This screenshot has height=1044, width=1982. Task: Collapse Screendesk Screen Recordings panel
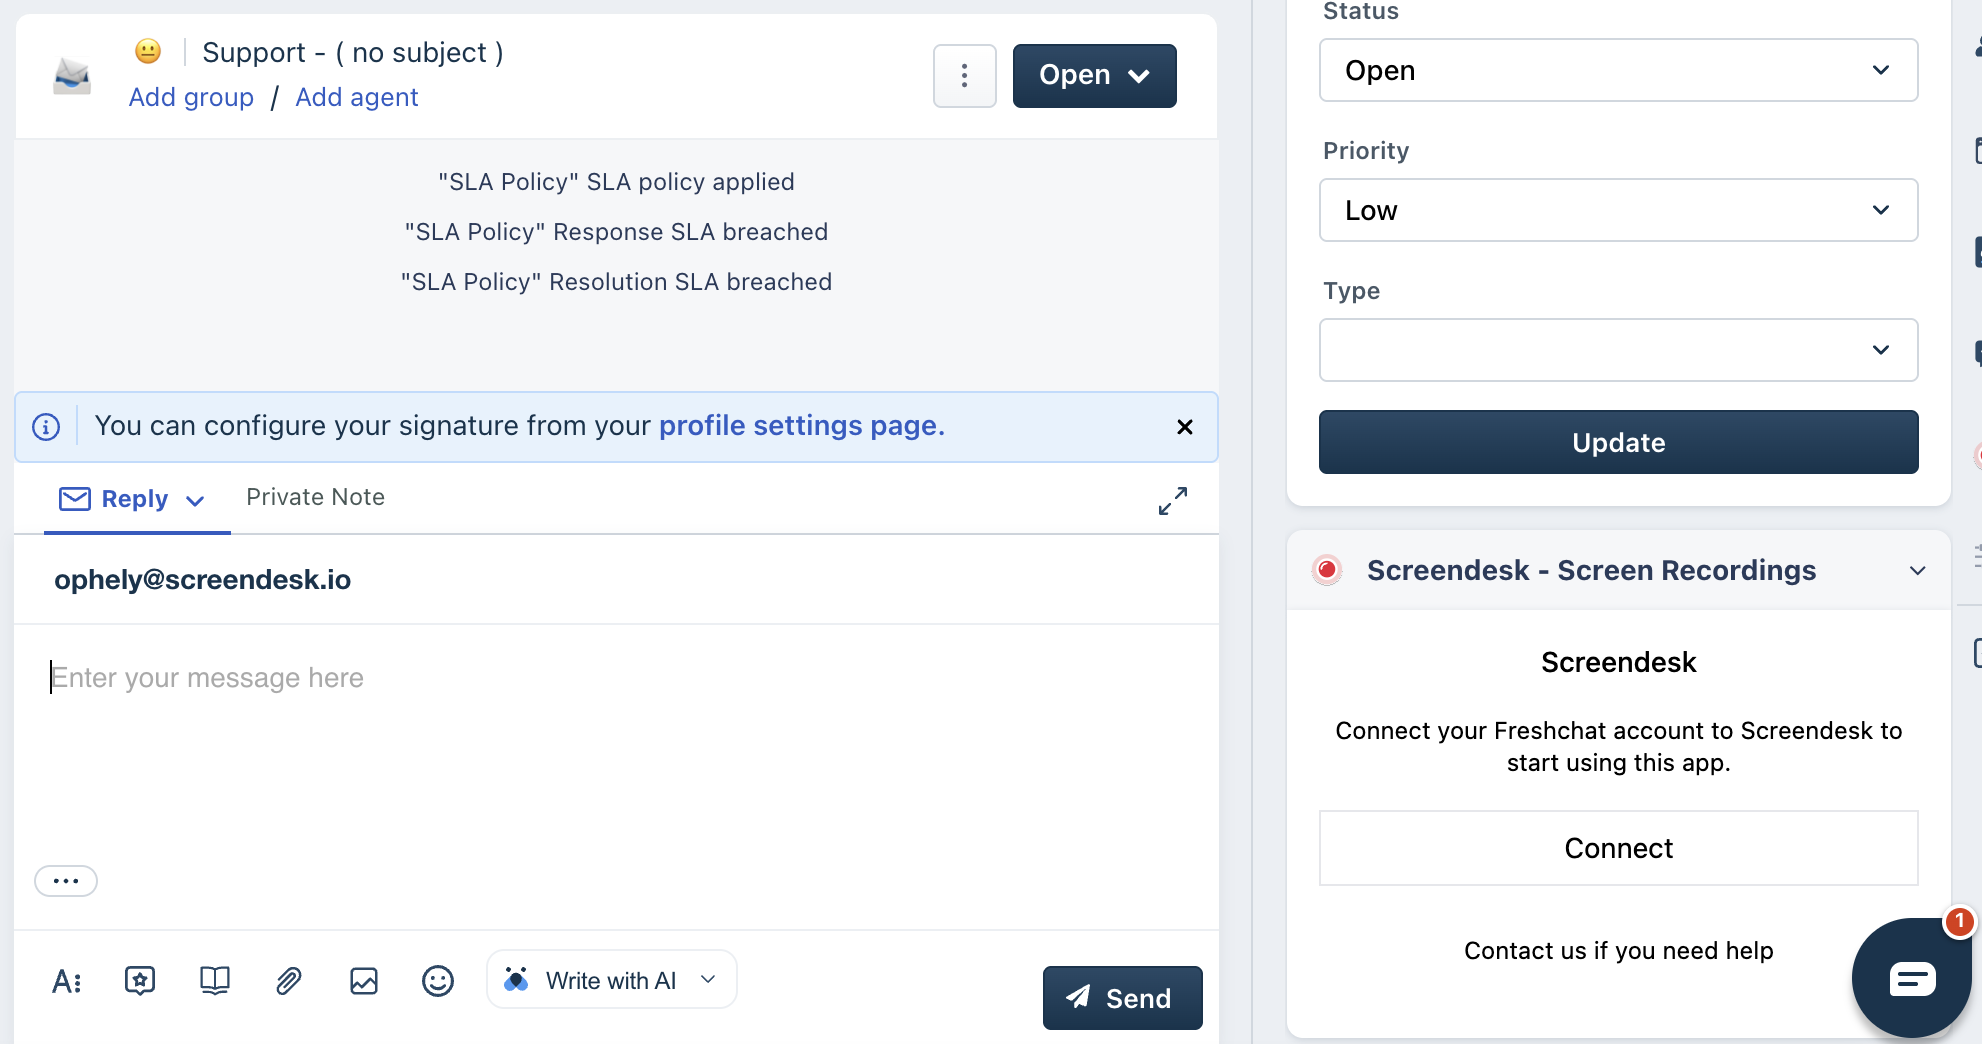pyautogui.click(x=1917, y=571)
